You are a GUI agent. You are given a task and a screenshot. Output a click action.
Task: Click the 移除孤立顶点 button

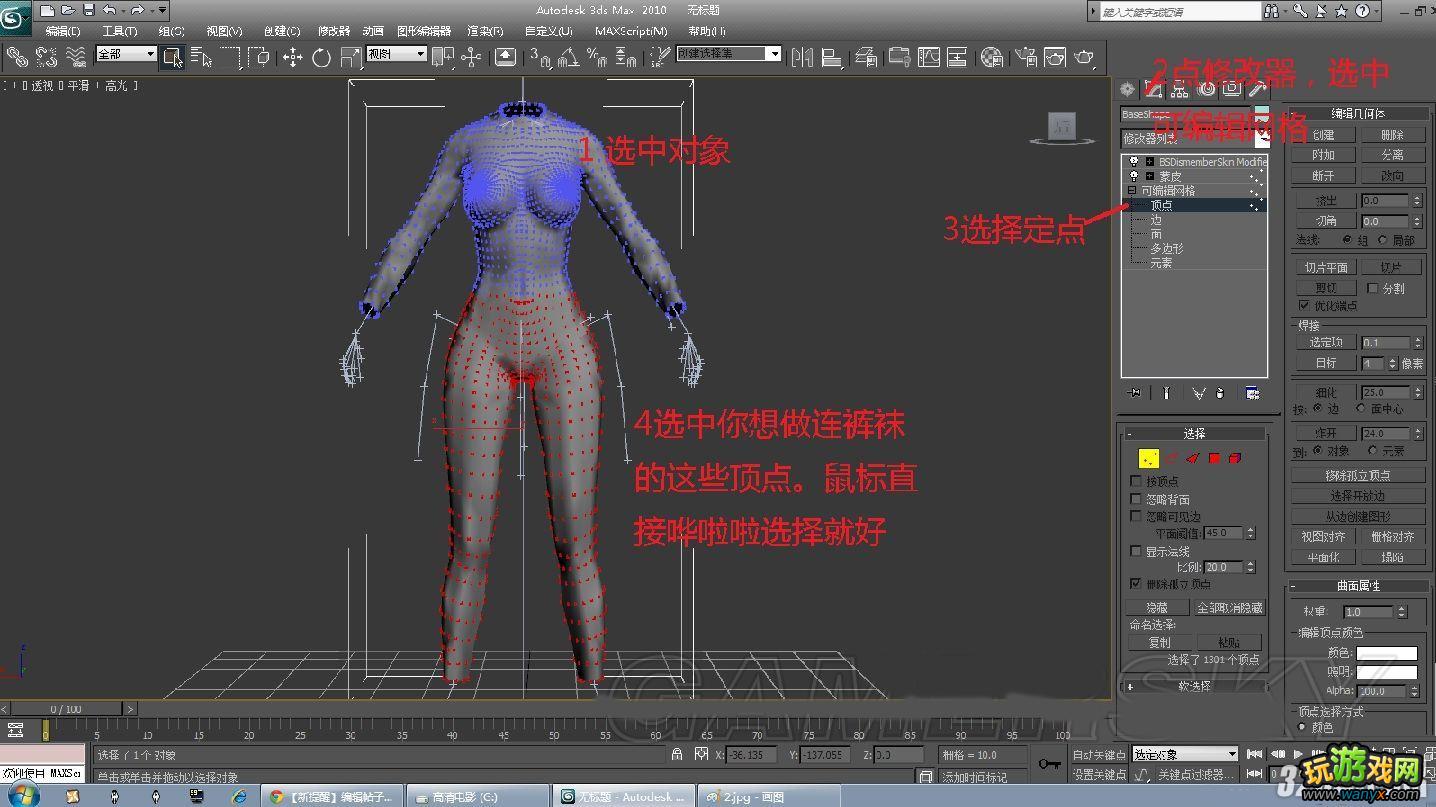[1358, 475]
